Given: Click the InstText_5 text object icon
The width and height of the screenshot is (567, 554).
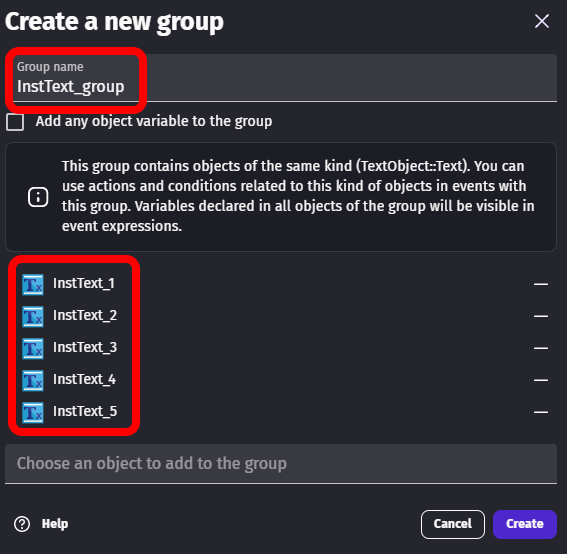Looking at the screenshot, I should pos(33,413).
